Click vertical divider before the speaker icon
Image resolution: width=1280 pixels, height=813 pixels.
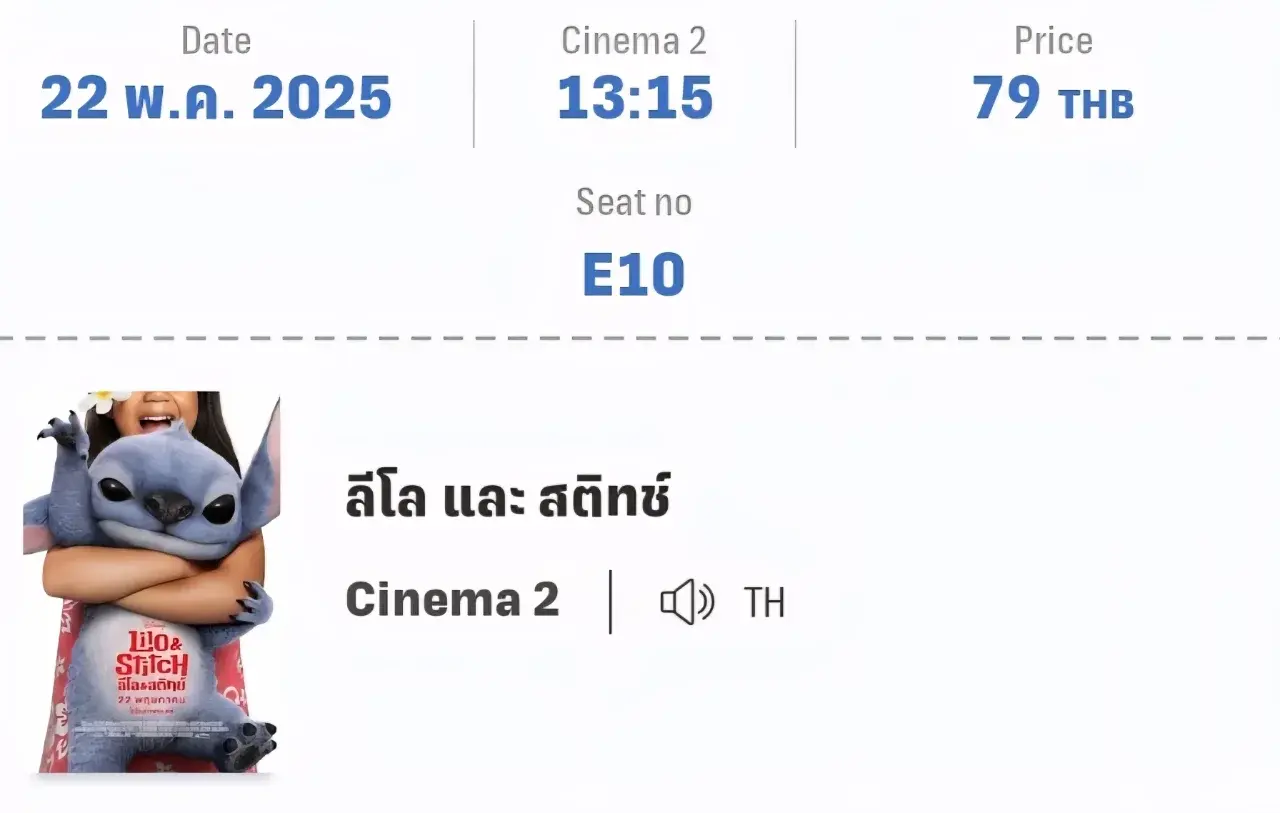pos(610,602)
